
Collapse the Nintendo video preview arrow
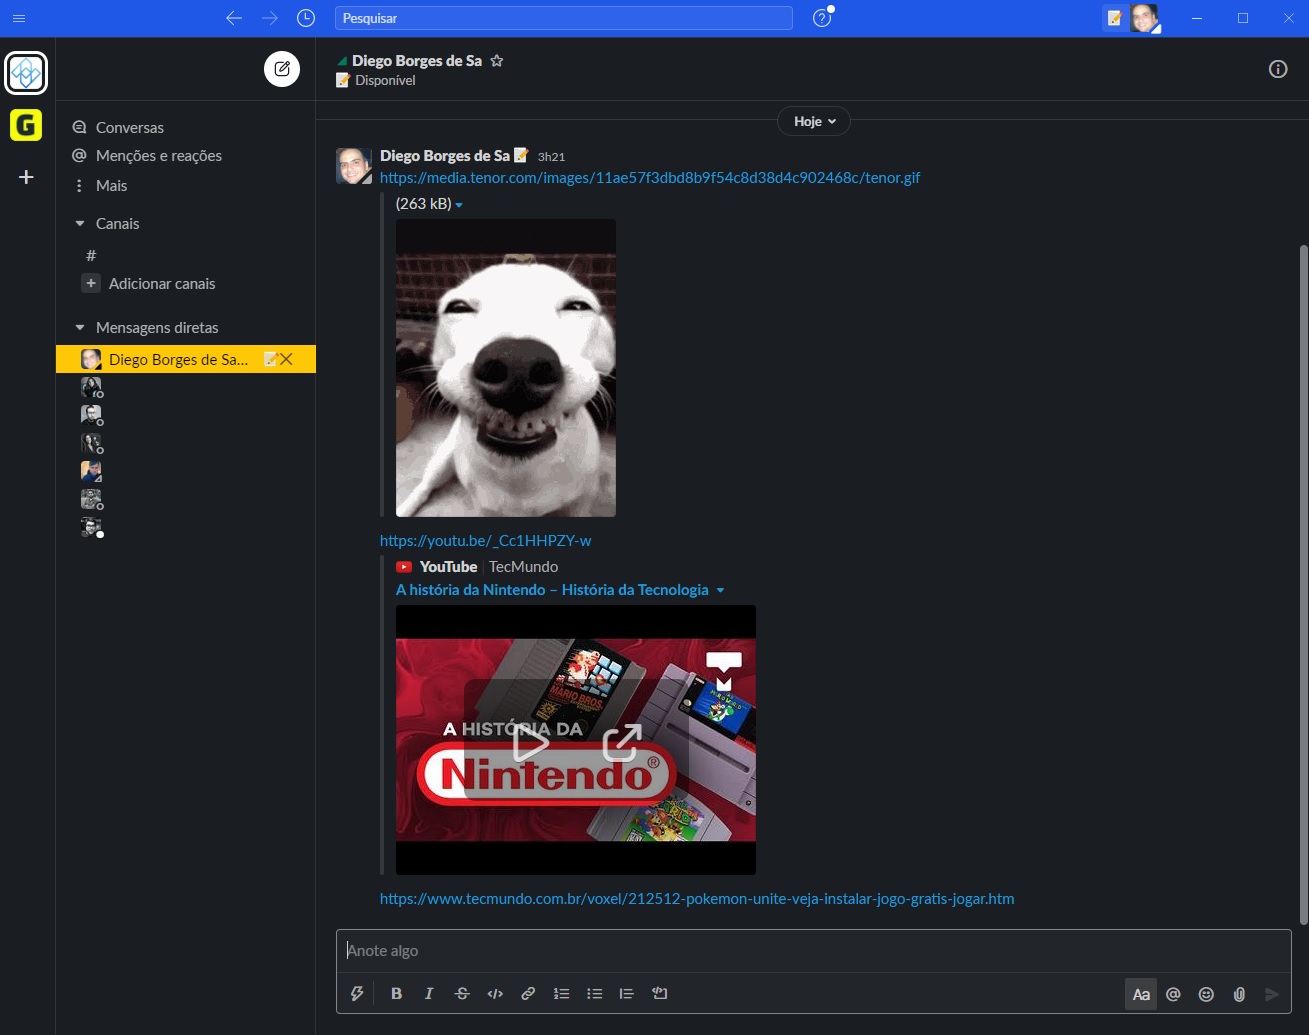point(720,591)
